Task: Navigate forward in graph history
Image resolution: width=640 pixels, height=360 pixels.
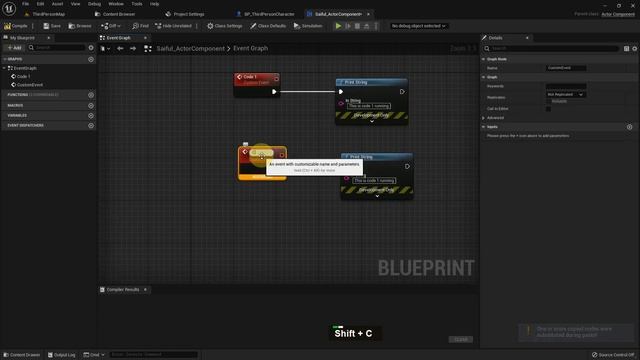Action: pos(133,48)
